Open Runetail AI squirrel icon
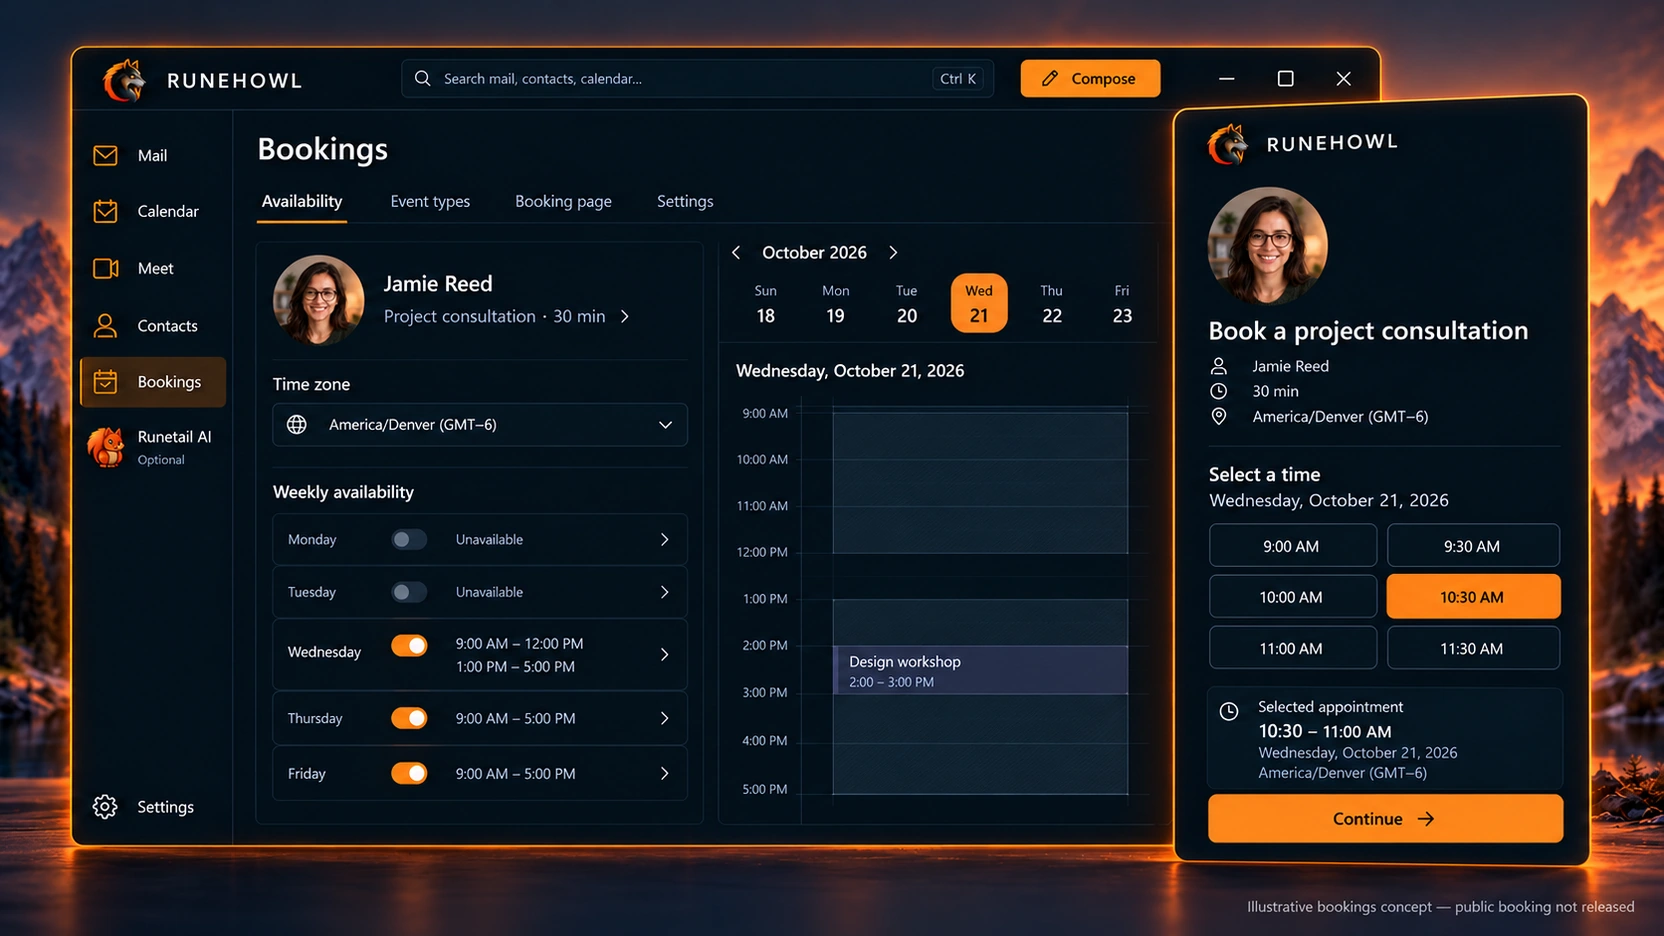This screenshot has width=1664, height=936. (106, 447)
